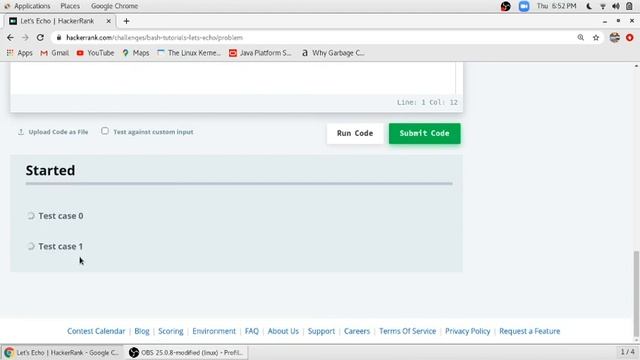
Task: Click inside the code editor area
Action: [233, 78]
